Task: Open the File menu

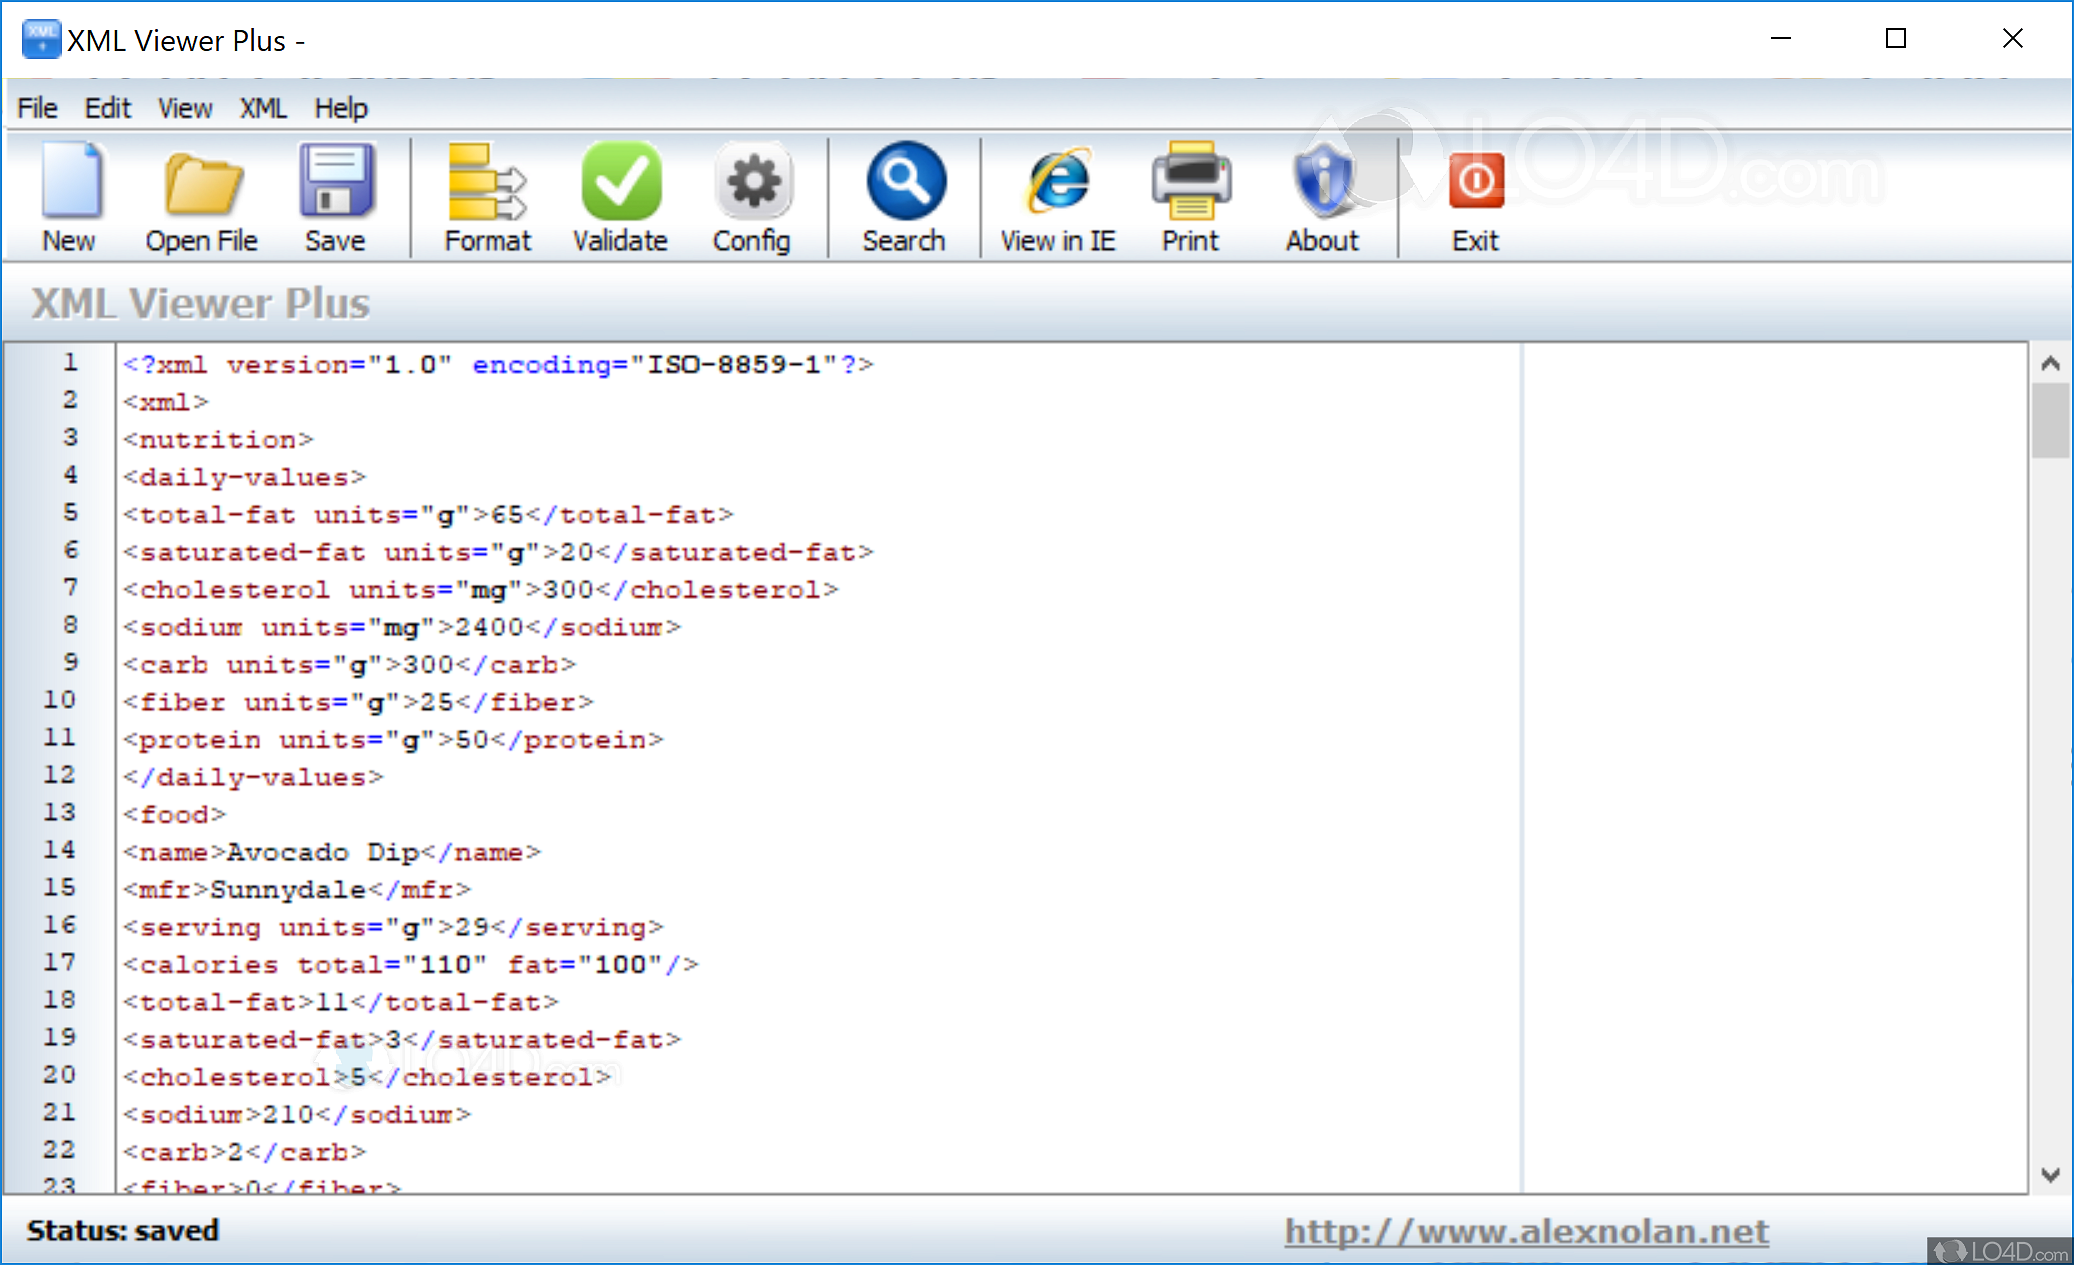Action: coord(36,107)
